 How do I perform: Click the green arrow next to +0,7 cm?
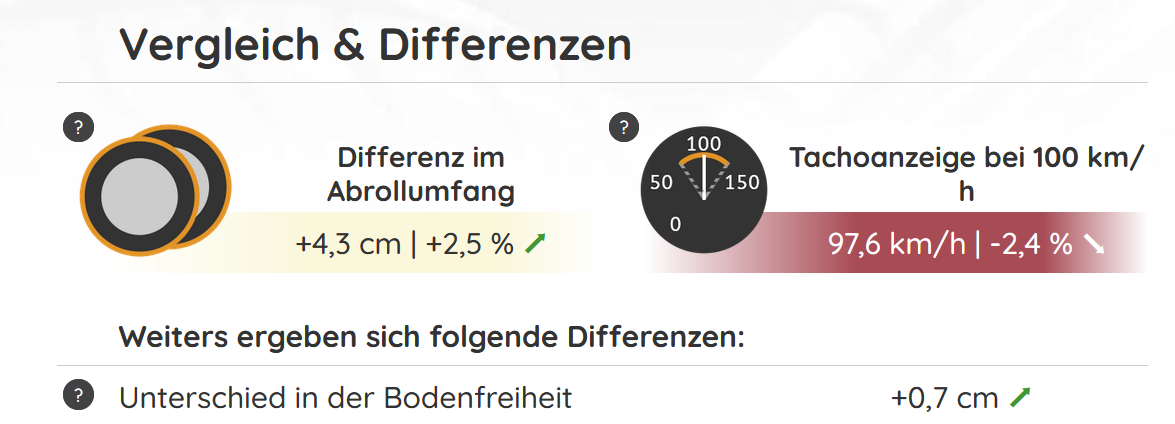click(x=1019, y=398)
